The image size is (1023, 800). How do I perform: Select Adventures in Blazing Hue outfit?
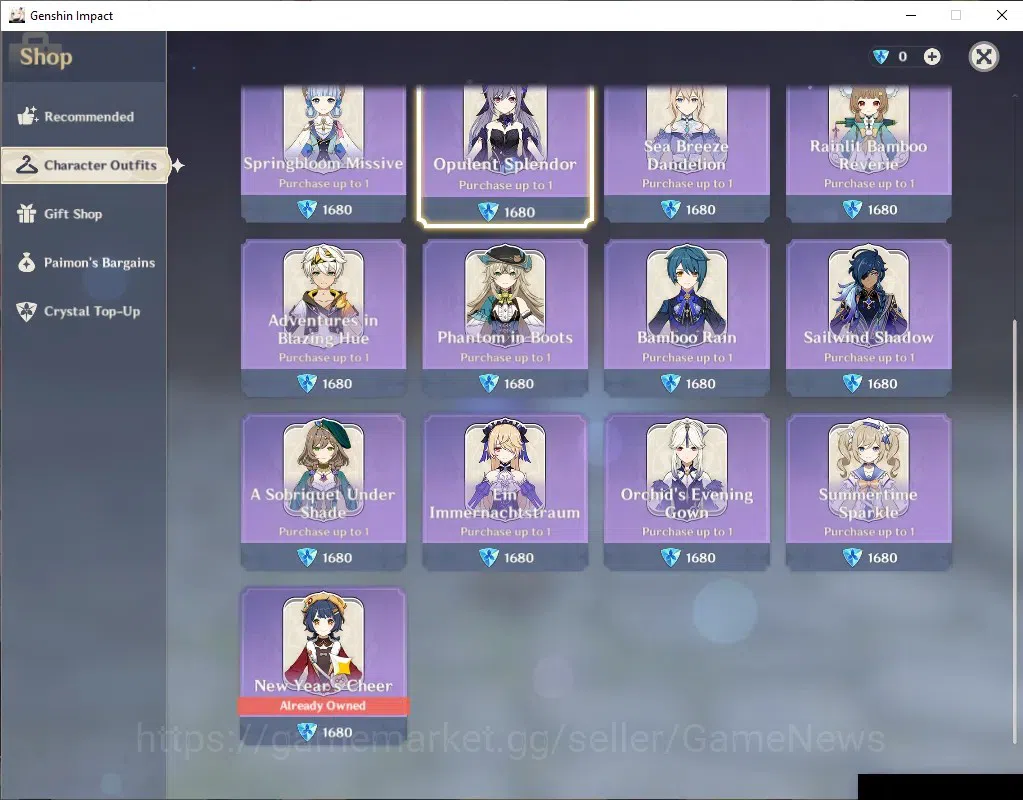coord(324,318)
